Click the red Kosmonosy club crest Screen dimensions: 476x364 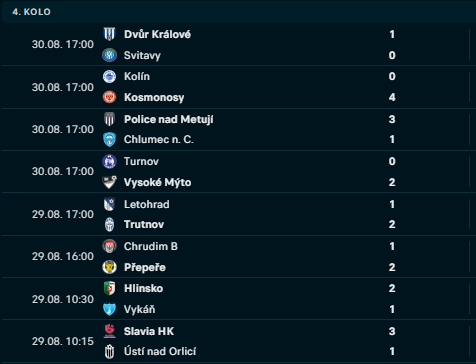tap(109, 97)
